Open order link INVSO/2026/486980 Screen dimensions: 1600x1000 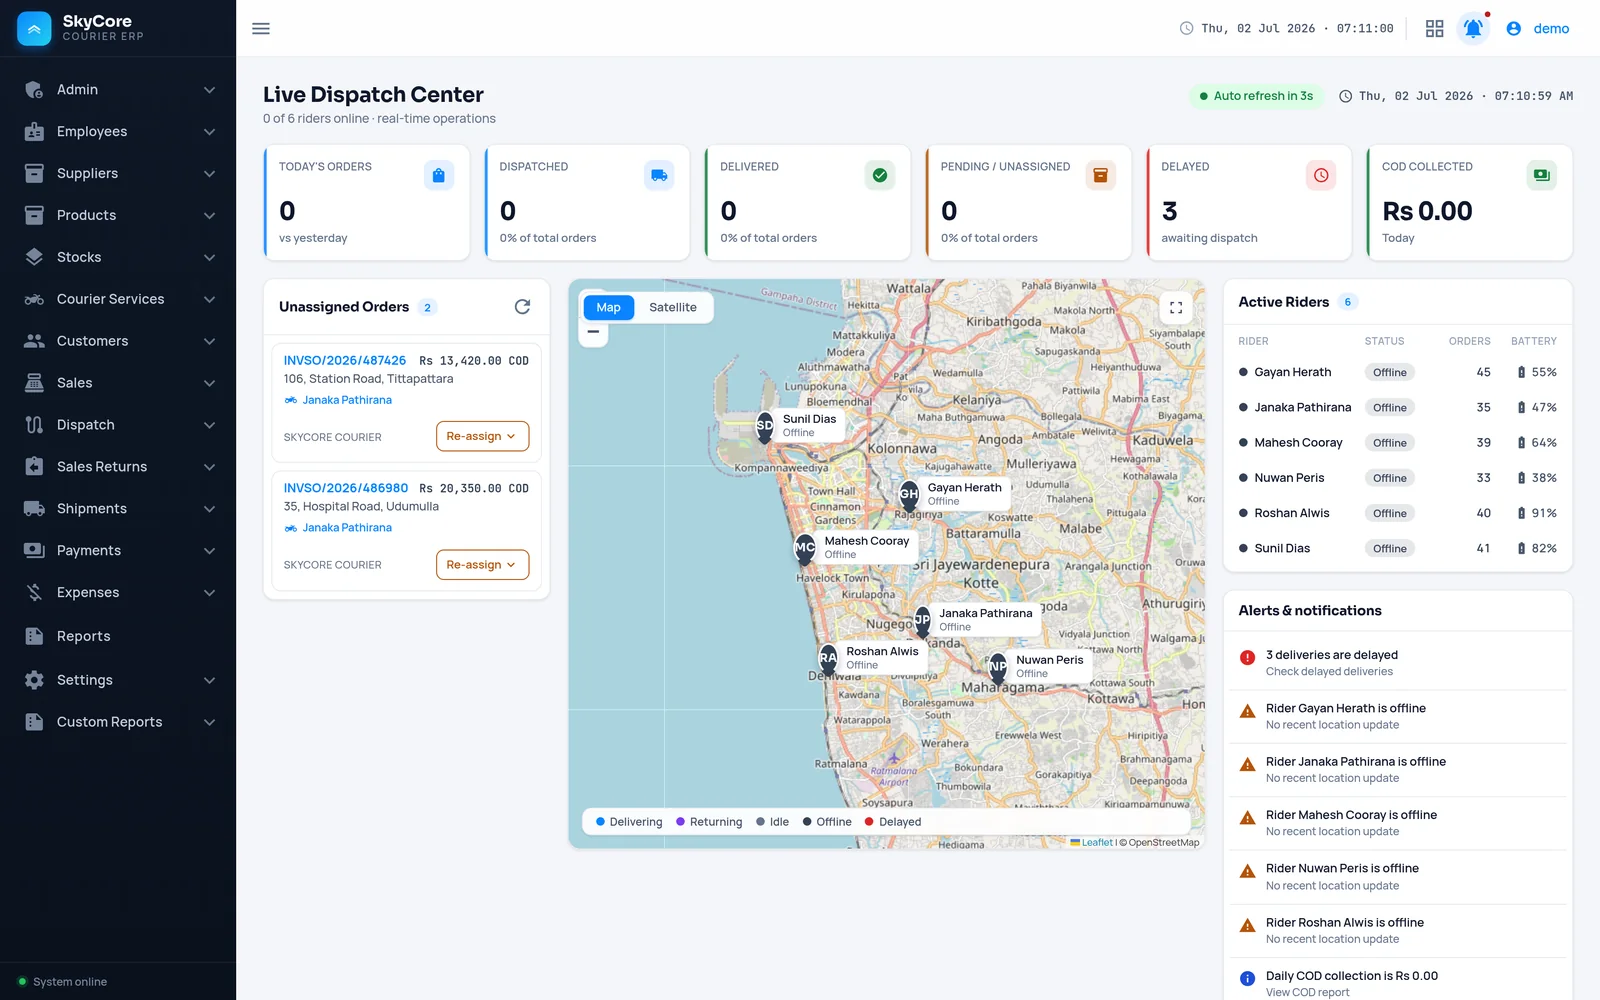(345, 489)
